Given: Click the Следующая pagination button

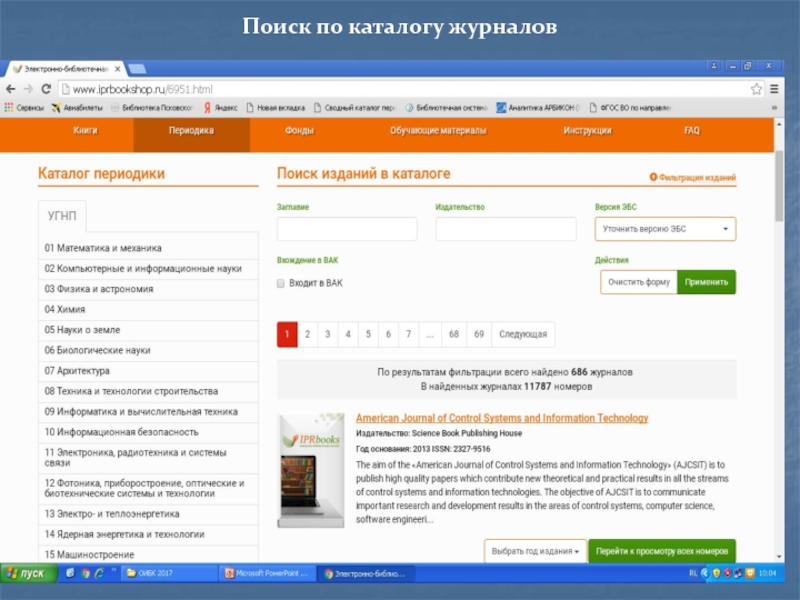Looking at the screenshot, I should click(x=523, y=334).
